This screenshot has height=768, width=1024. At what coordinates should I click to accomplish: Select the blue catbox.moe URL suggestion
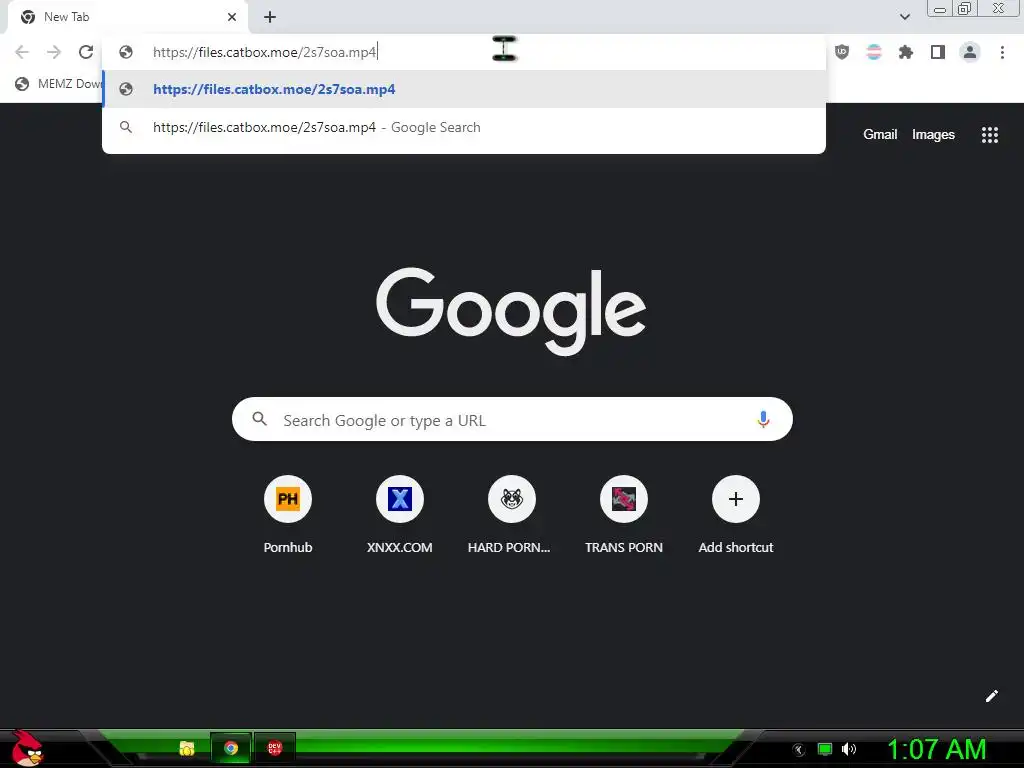point(464,89)
